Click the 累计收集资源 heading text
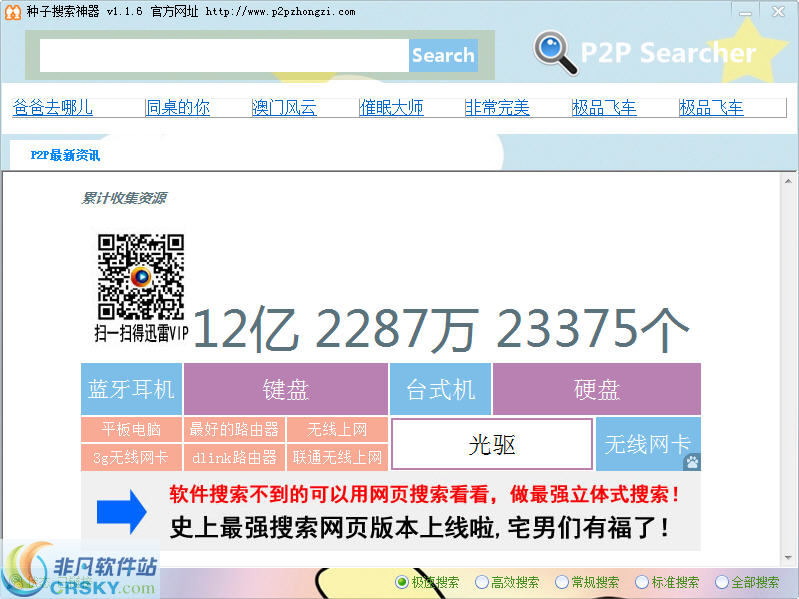Screen dimensions: 799x599 click(124, 198)
